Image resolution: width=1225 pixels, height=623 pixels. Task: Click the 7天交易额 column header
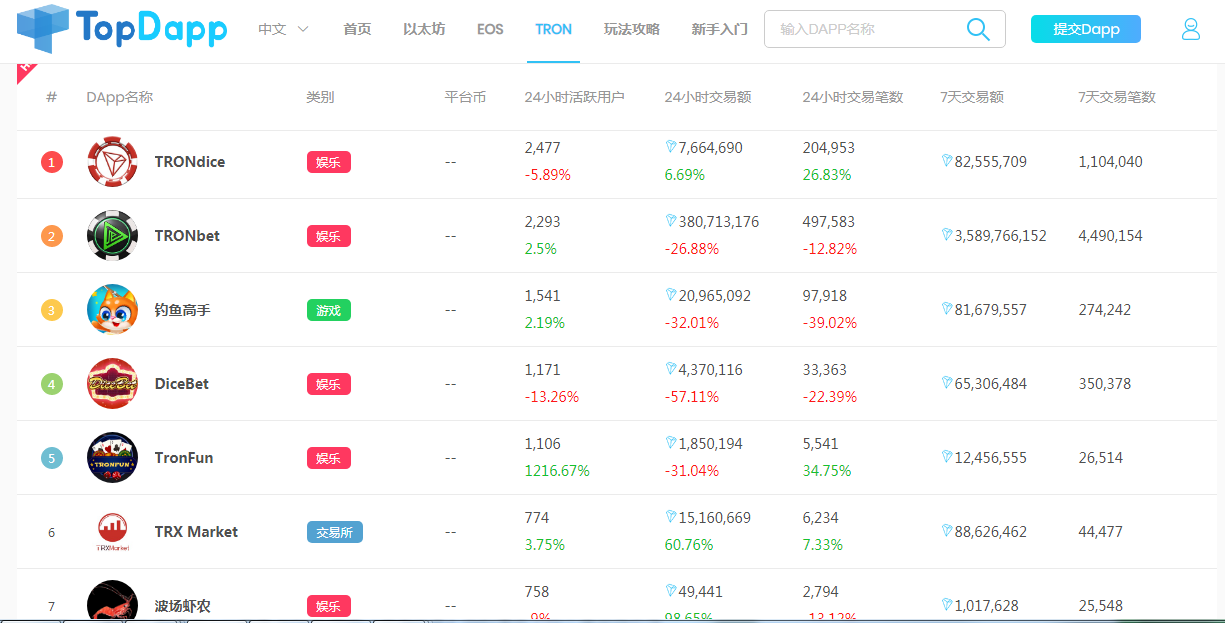click(x=972, y=97)
